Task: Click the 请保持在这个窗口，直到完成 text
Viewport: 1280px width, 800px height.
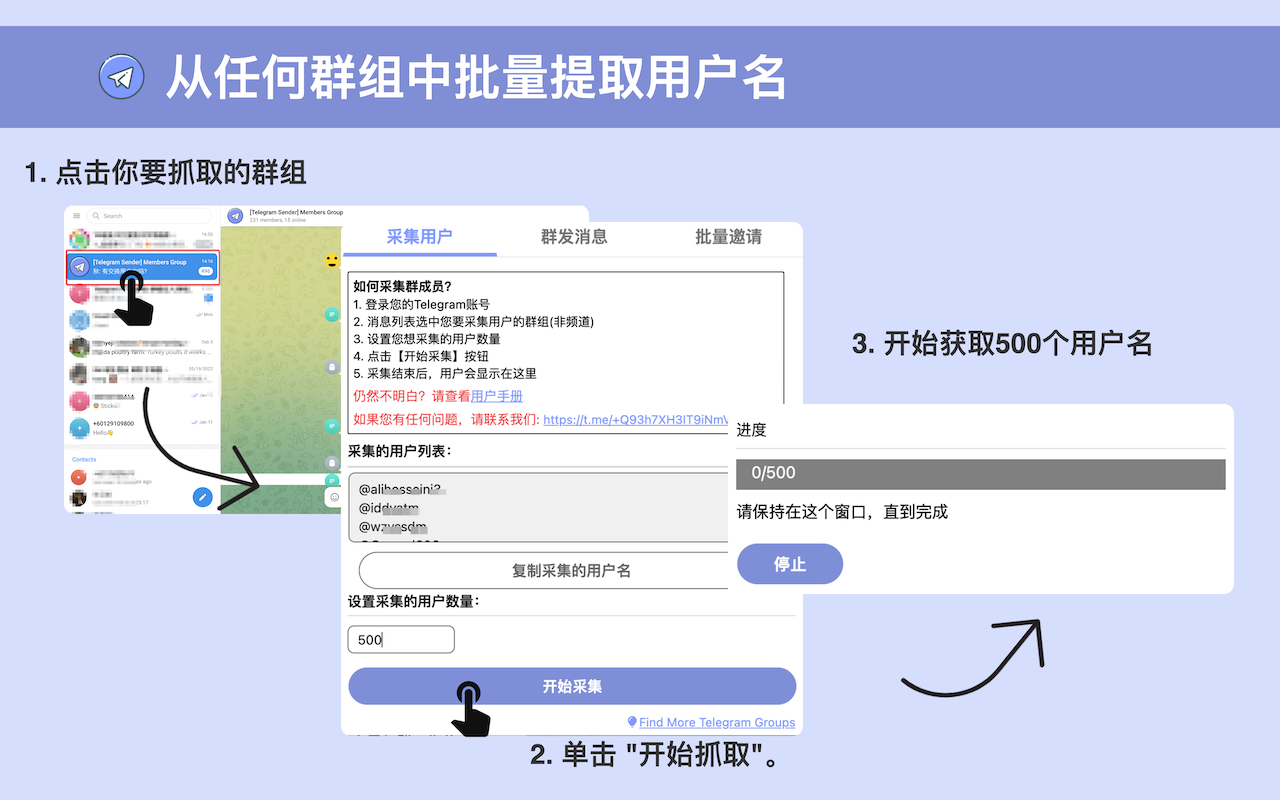Action: pos(842,512)
